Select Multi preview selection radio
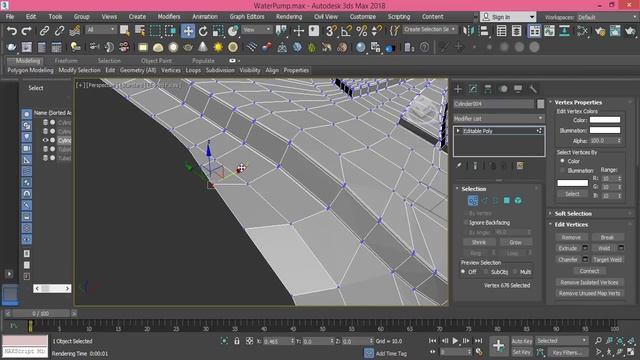This screenshot has height=360, width=640. [x=515, y=271]
